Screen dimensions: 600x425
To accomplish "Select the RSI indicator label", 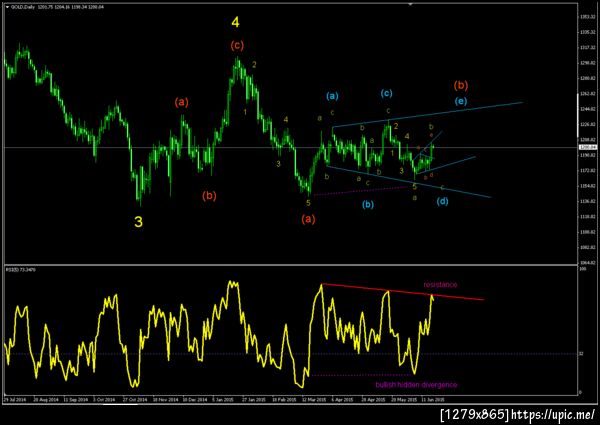I will click(x=20, y=270).
